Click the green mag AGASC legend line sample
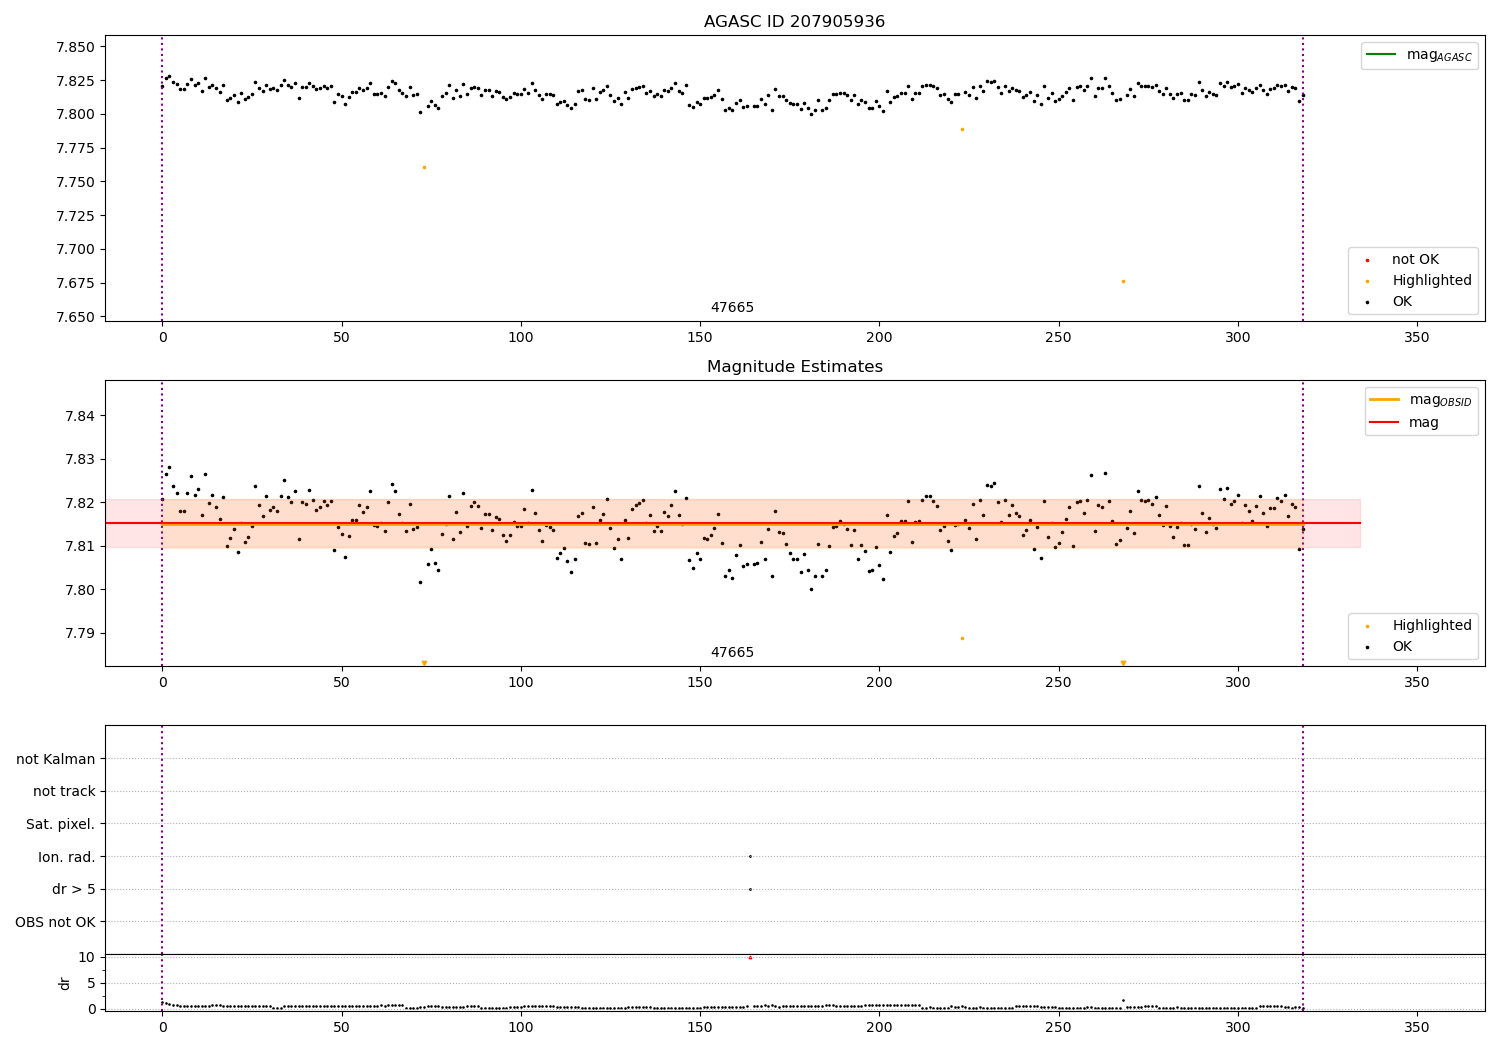 (1381, 55)
